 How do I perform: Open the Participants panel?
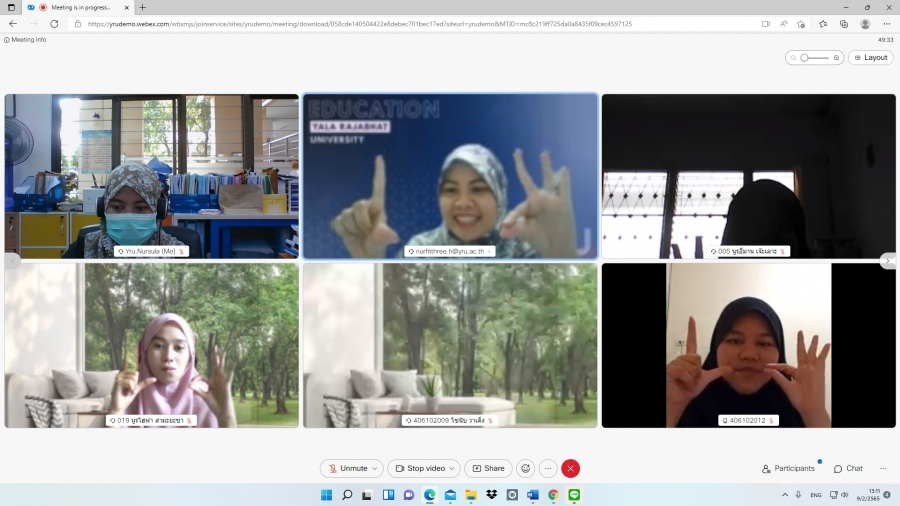[788, 468]
